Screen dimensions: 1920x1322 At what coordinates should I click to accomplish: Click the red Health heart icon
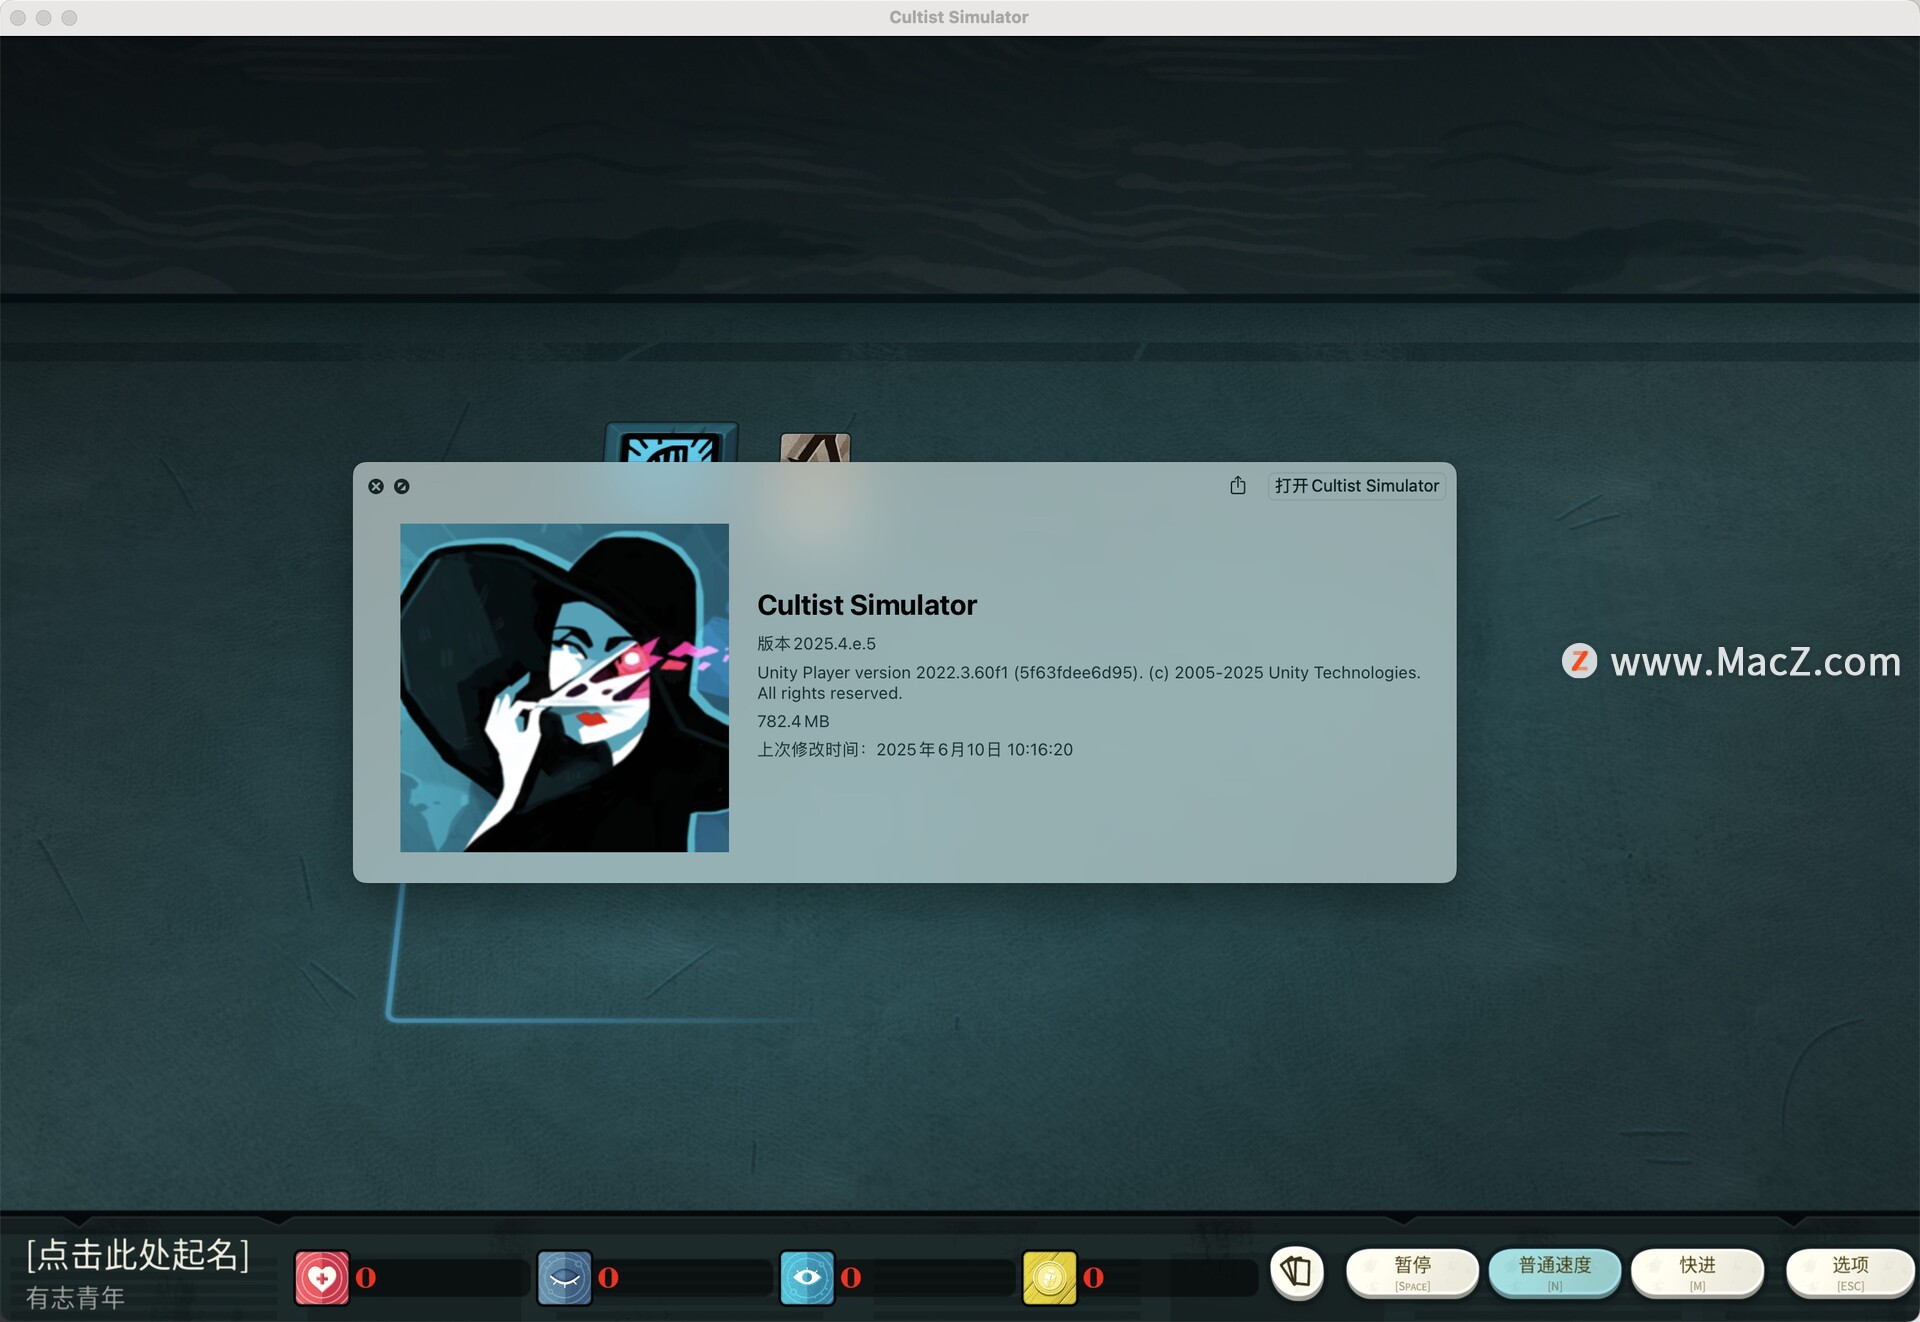pos(322,1277)
